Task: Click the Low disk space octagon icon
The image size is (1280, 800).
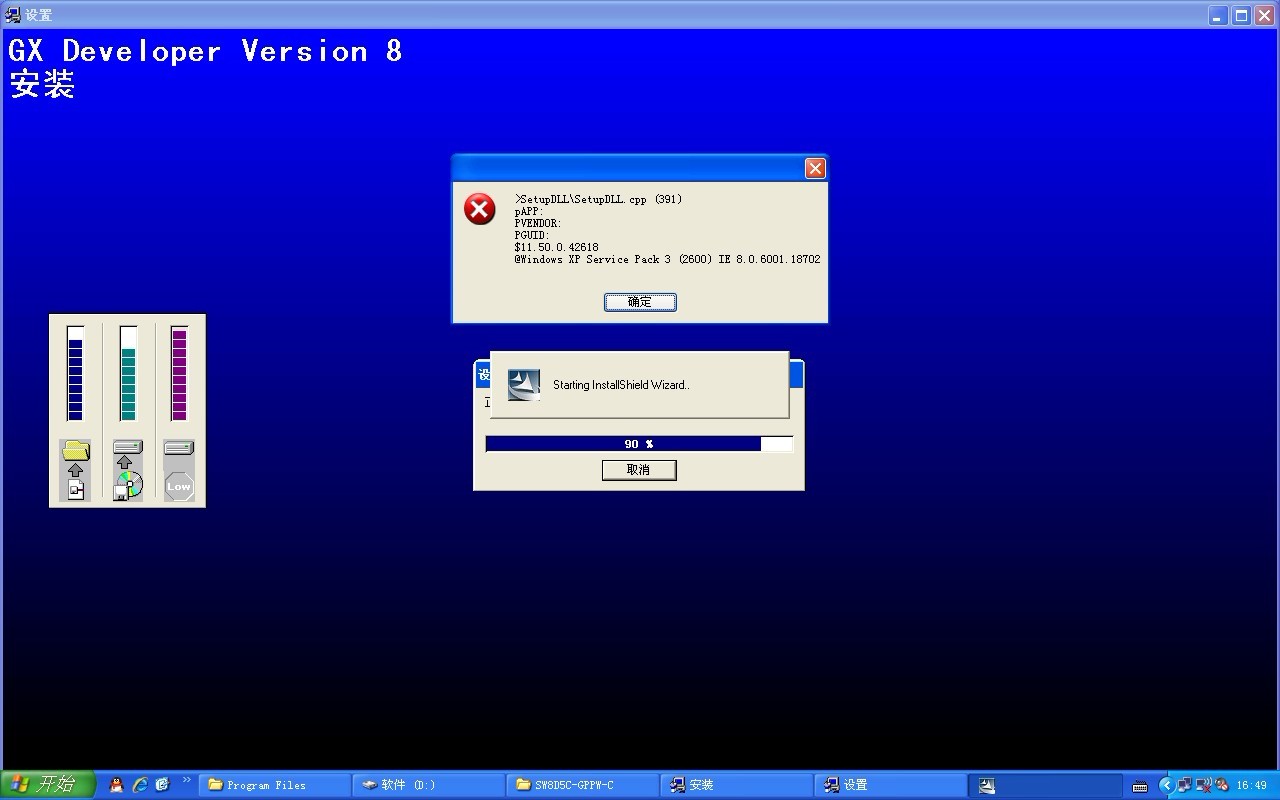Action: [x=179, y=486]
